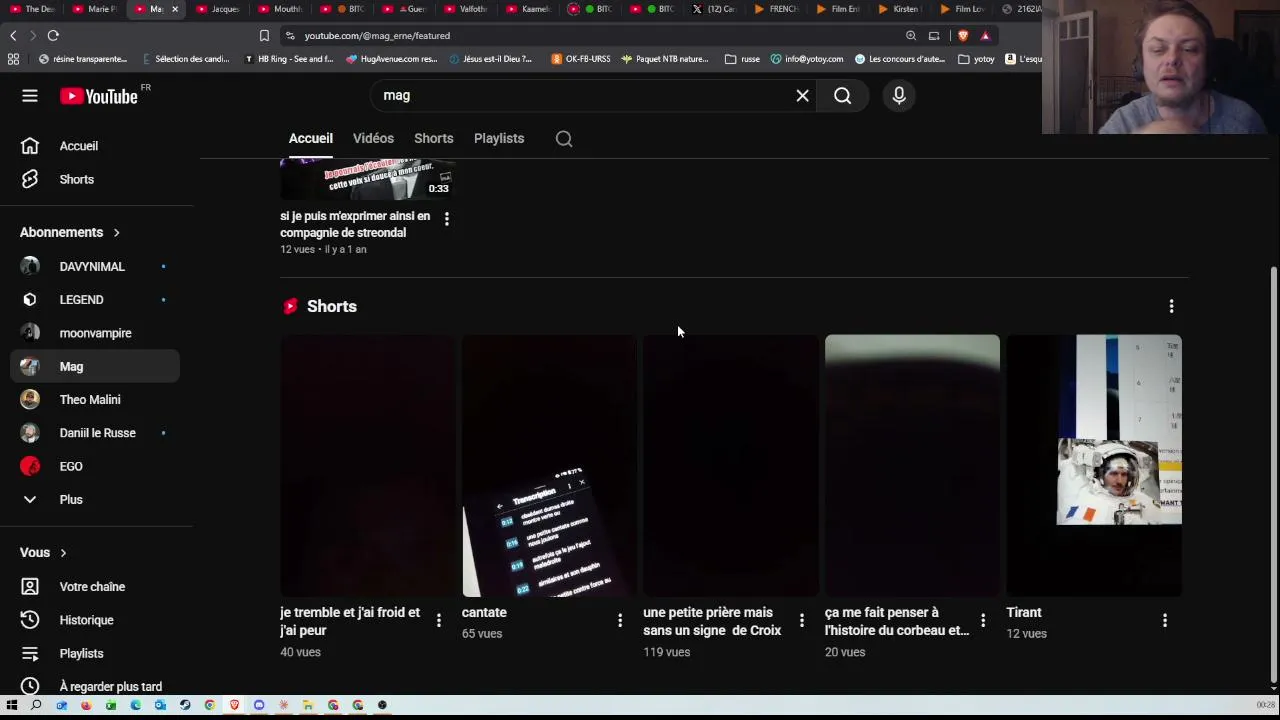Show more subscriptions with Plus

click(x=95, y=500)
